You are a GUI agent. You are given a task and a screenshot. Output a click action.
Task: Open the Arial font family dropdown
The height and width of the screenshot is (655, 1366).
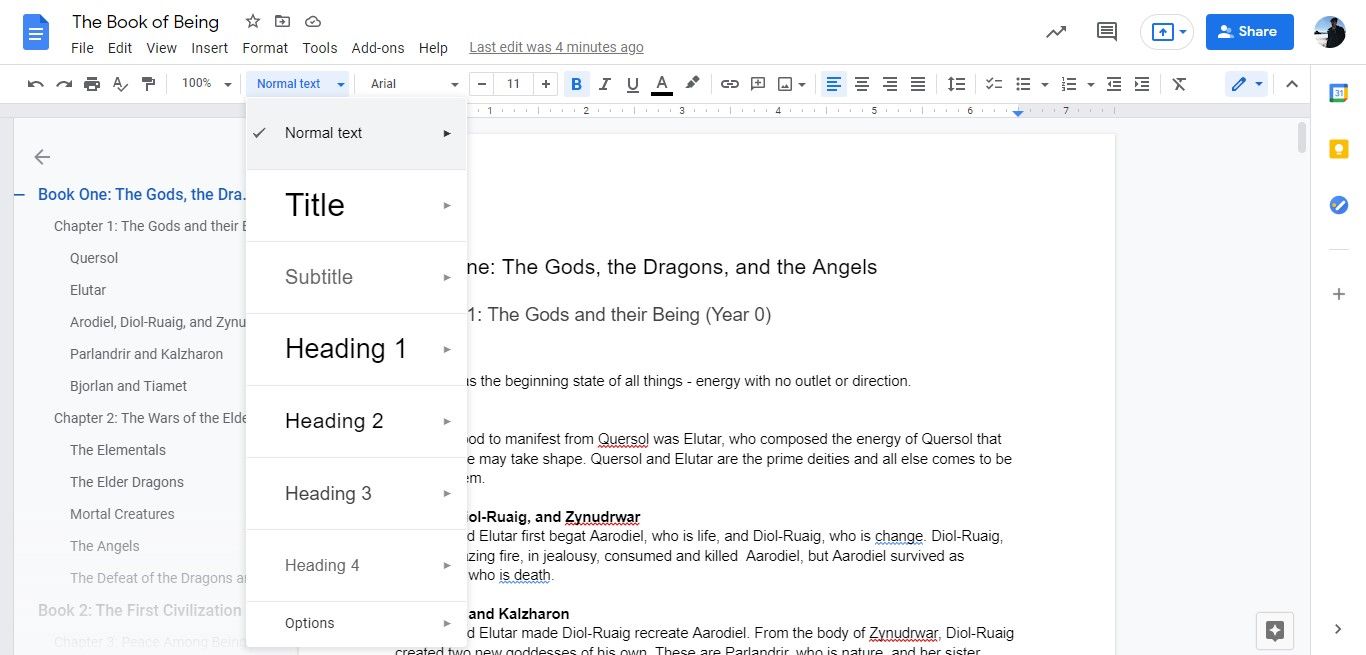click(412, 84)
